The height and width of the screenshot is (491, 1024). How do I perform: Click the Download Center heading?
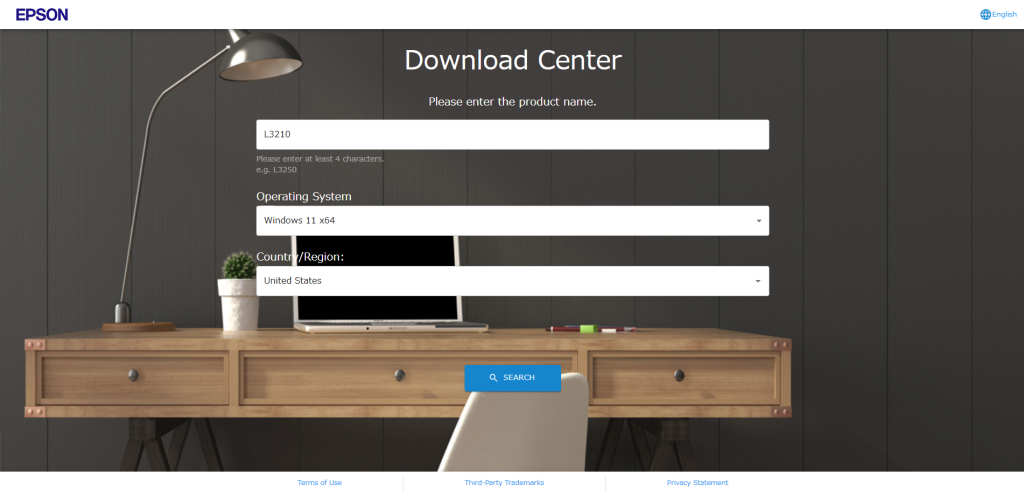tap(513, 60)
